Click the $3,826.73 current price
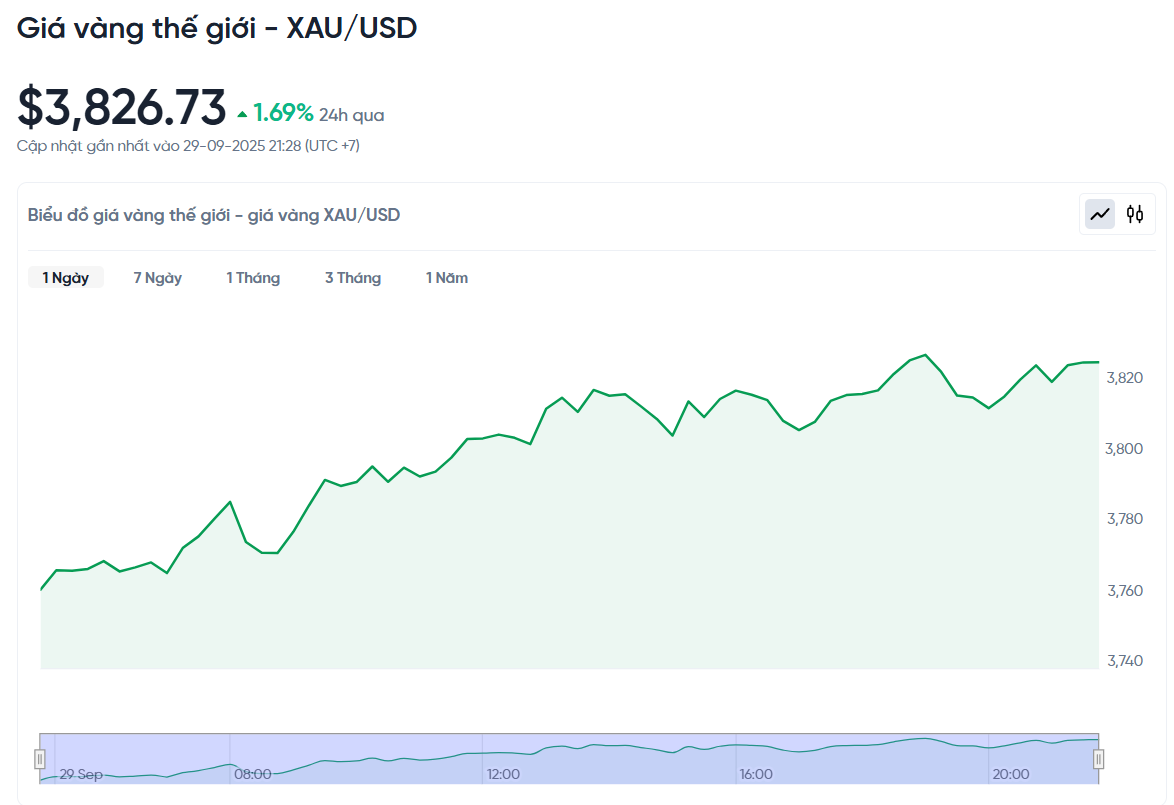 pos(122,108)
